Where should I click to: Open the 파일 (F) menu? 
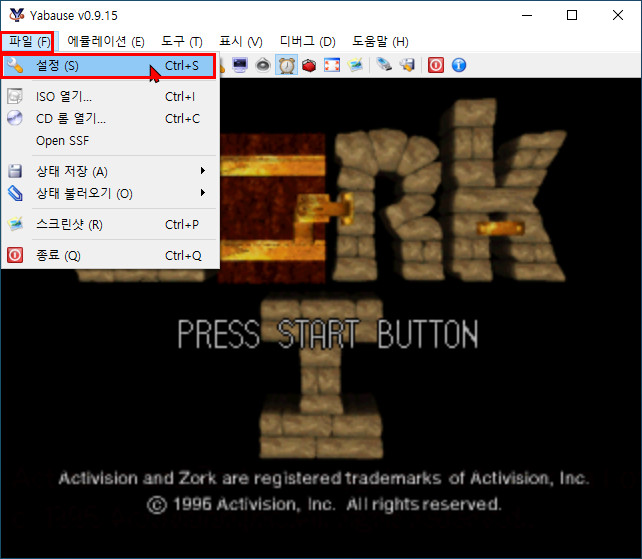(27, 42)
